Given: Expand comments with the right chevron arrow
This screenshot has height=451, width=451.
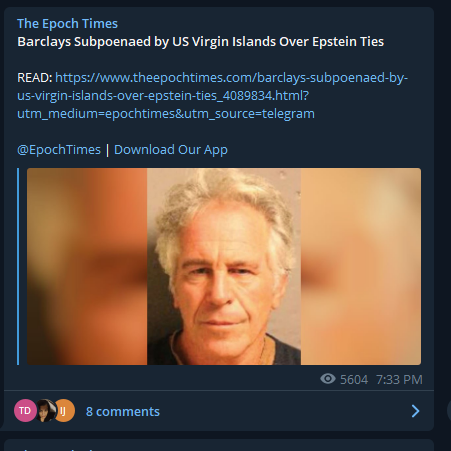Looking at the screenshot, I should [x=415, y=411].
